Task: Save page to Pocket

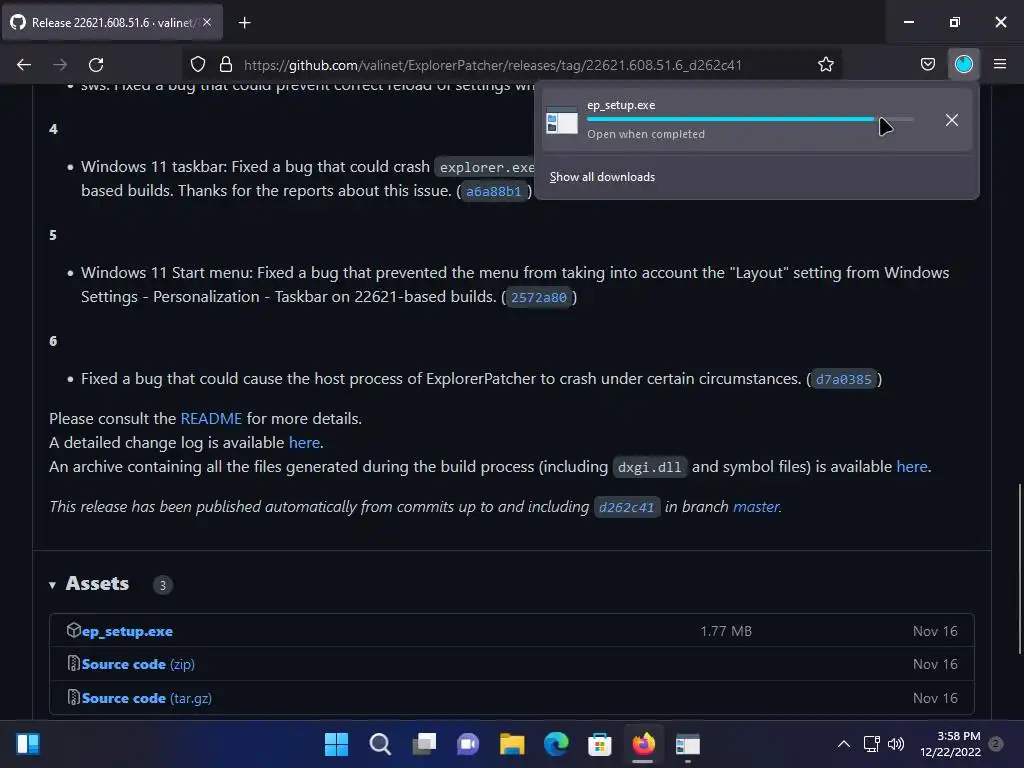Action: coord(927,64)
